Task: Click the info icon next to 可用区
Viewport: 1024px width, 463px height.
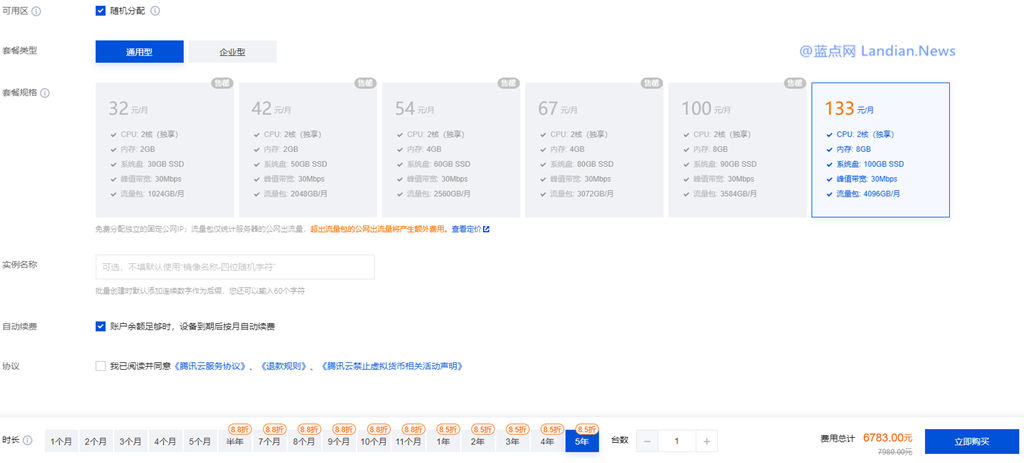Action: click(x=37, y=11)
